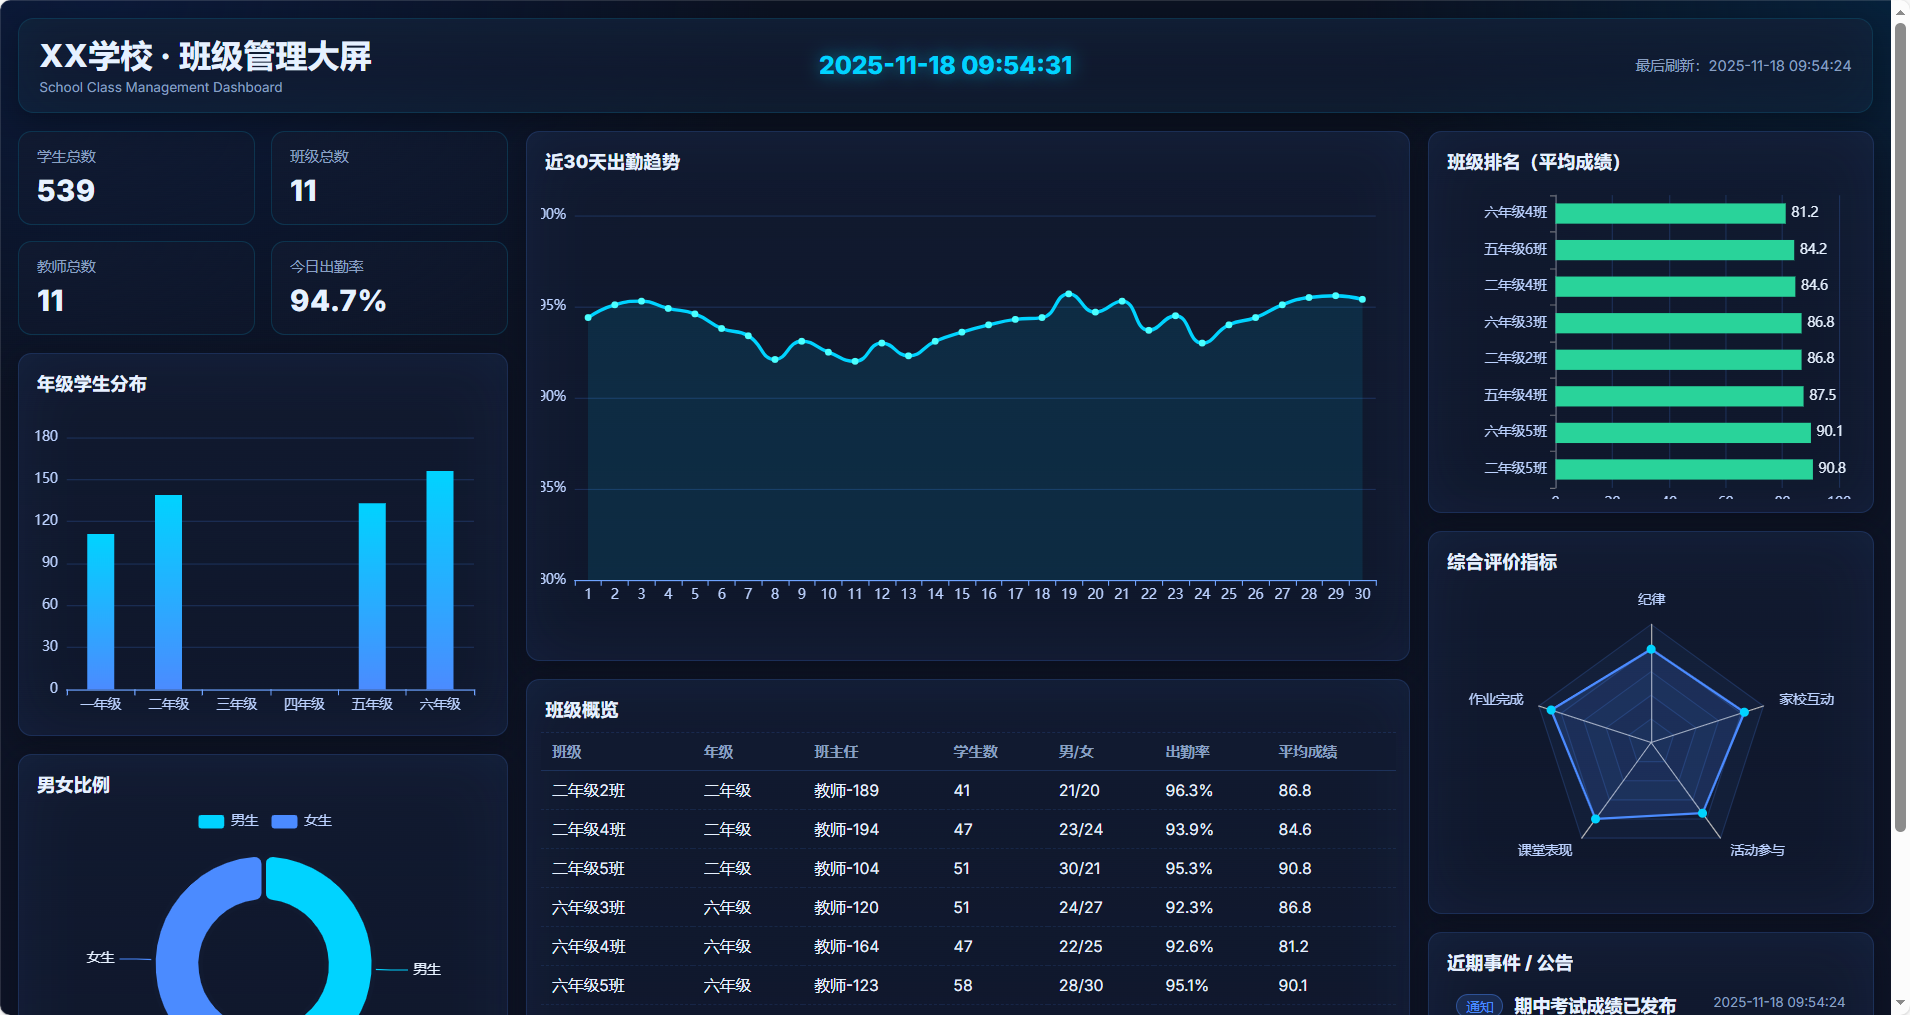The height and width of the screenshot is (1015, 1910).
Task: Click the scrollbar down arrow
Action: pos(1900,1002)
